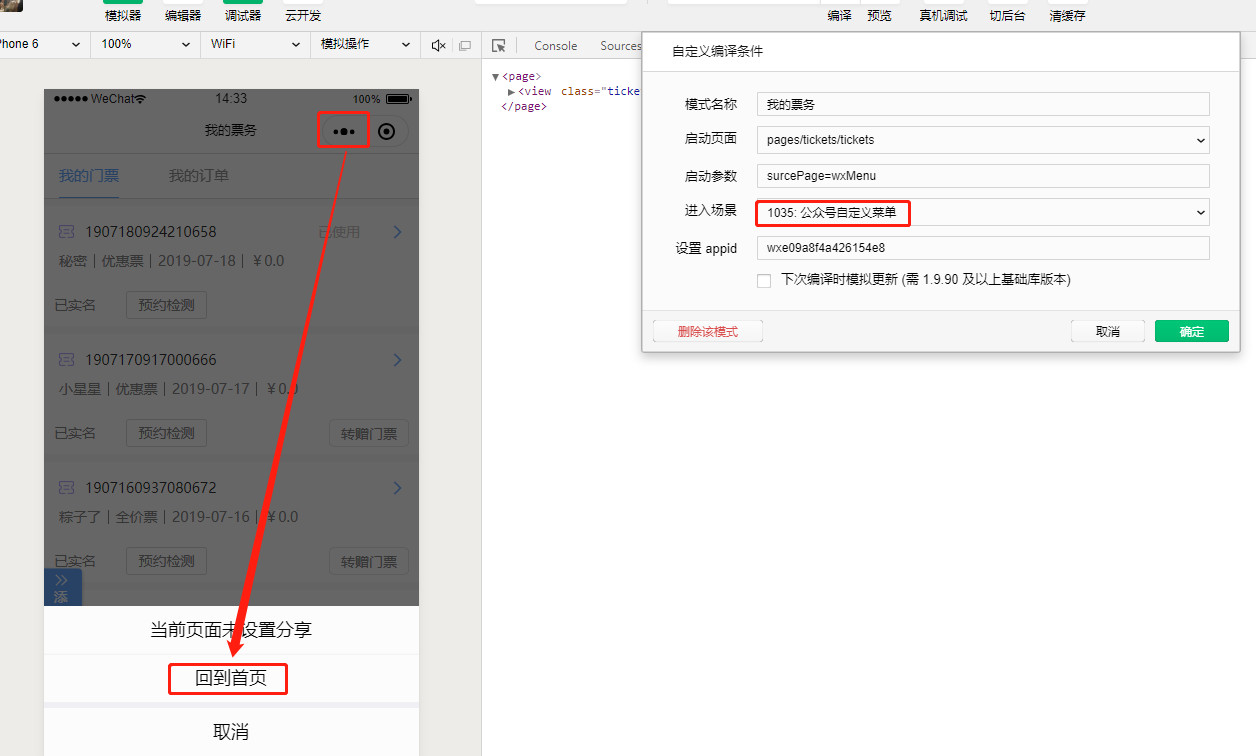Image resolution: width=1256 pixels, height=756 pixels.
Task: Tap 预约检测 under ticket 1907160937080672
Action: click(166, 561)
